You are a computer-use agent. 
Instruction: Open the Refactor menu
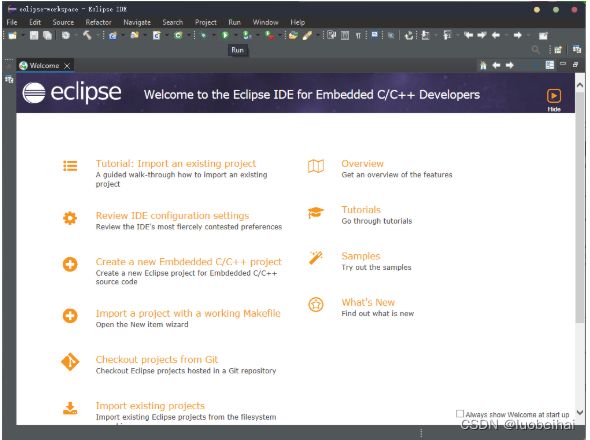98,22
